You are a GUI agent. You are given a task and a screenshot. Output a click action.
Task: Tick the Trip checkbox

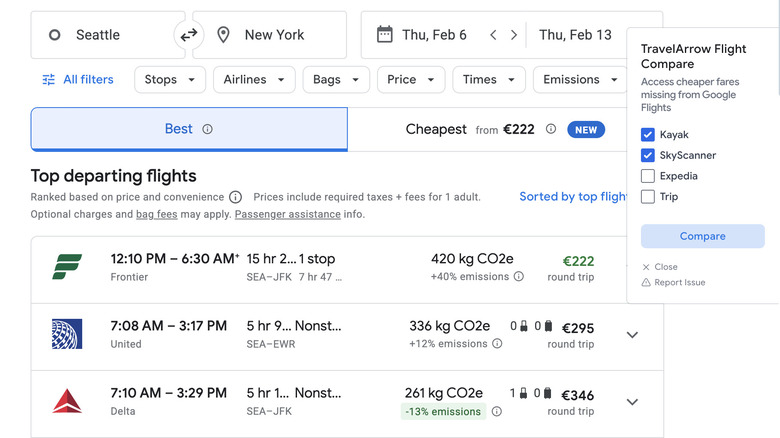648,197
